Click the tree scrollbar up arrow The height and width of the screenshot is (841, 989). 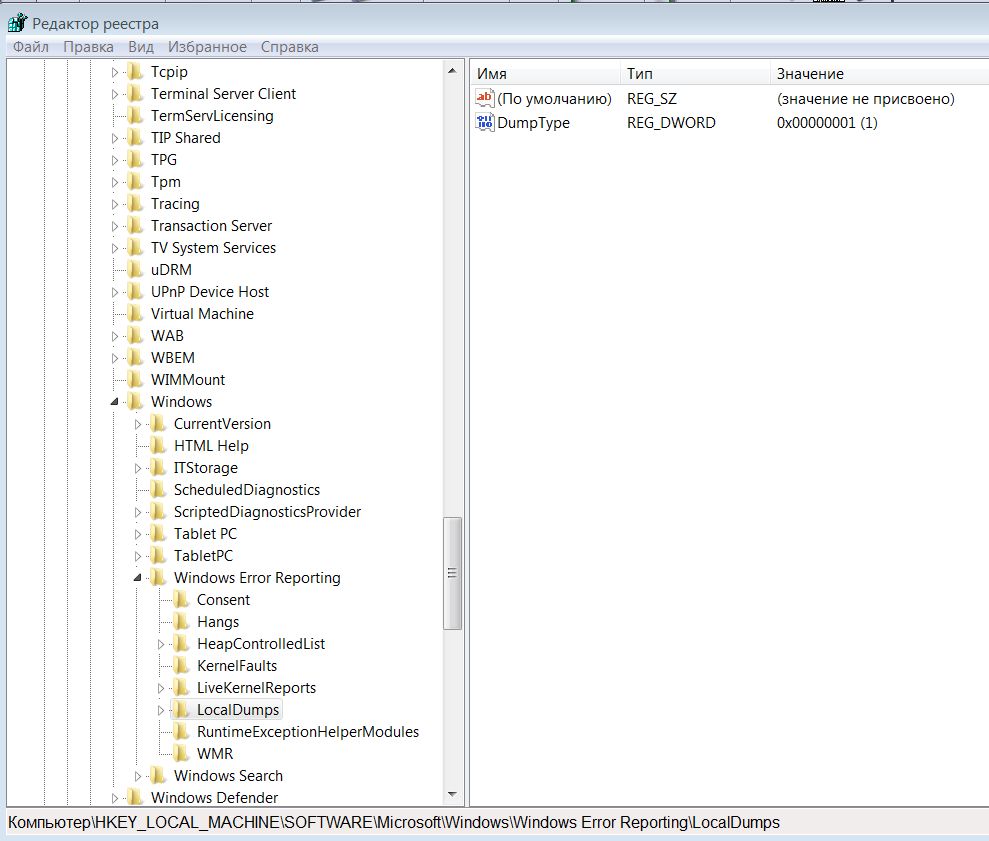click(452, 71)
